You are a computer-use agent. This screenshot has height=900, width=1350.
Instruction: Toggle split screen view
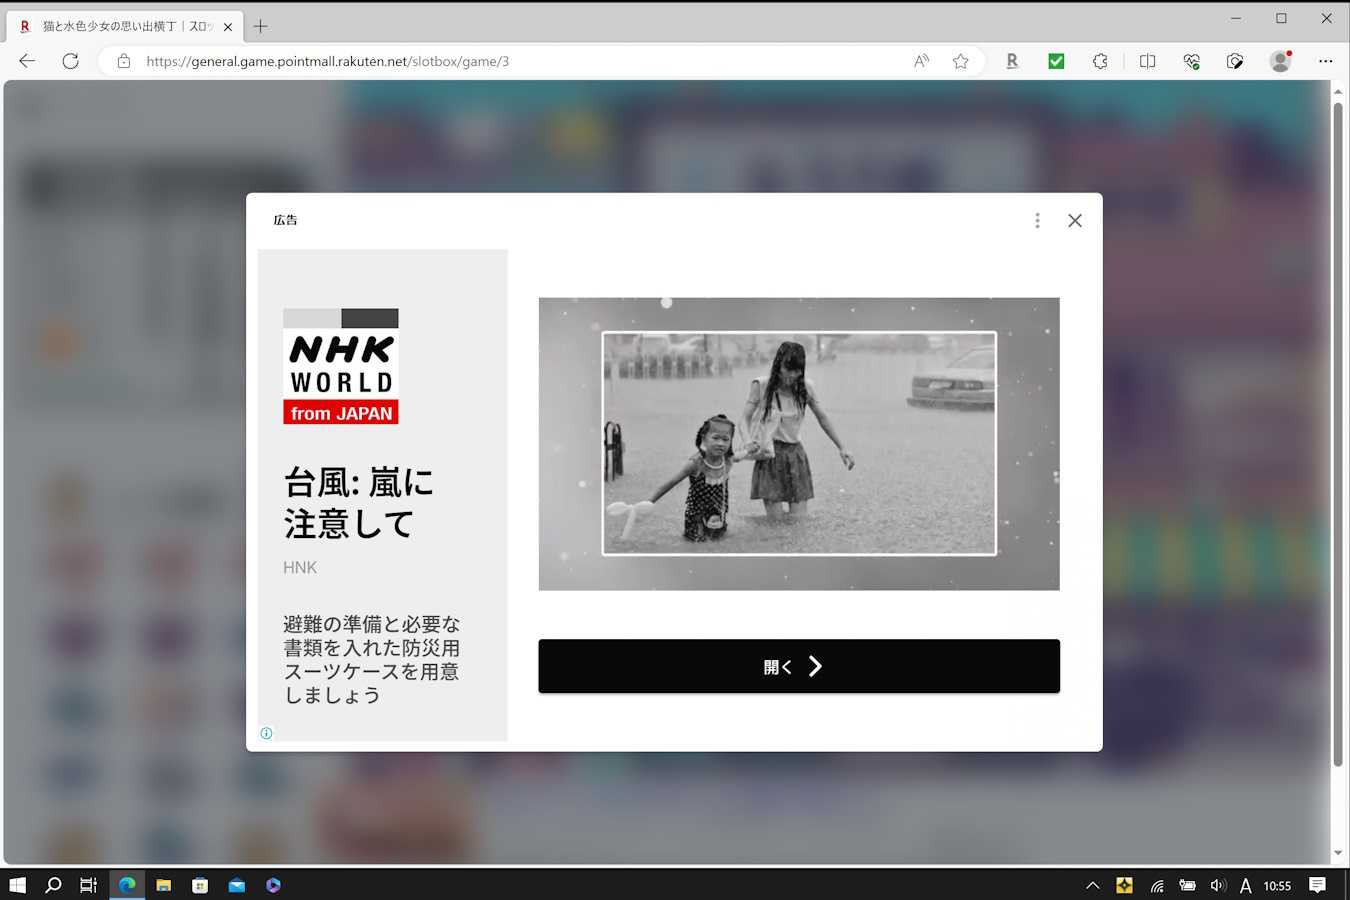(x=1147, y=61)
